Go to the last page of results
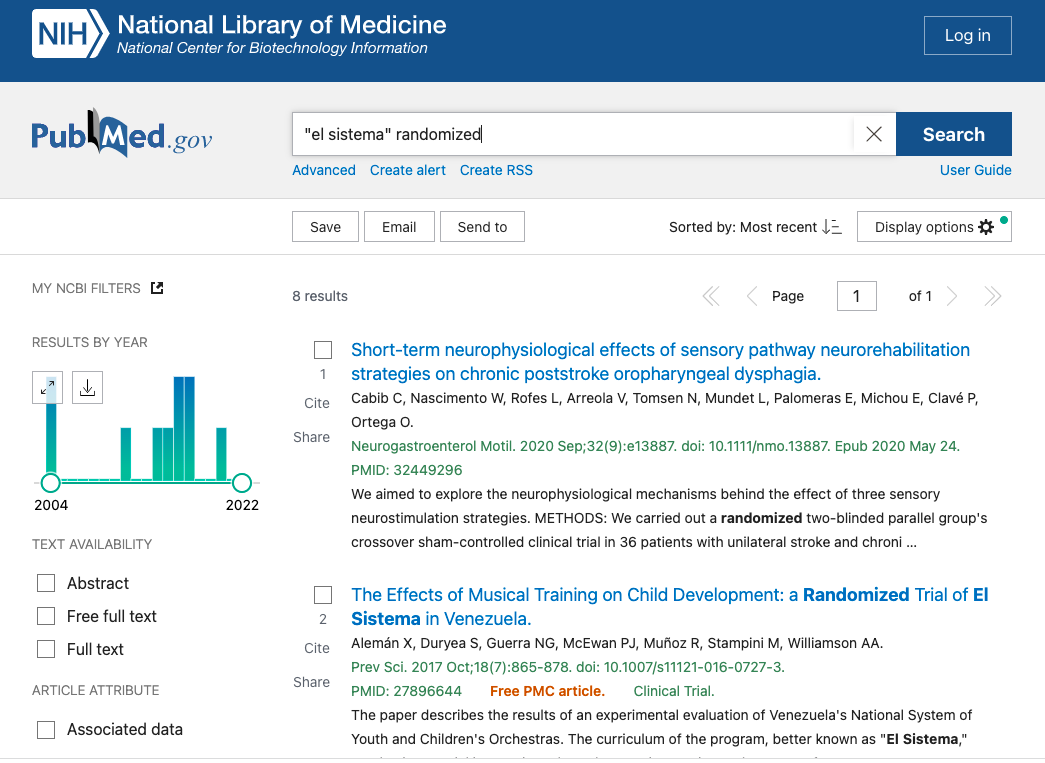 [992, 296]
